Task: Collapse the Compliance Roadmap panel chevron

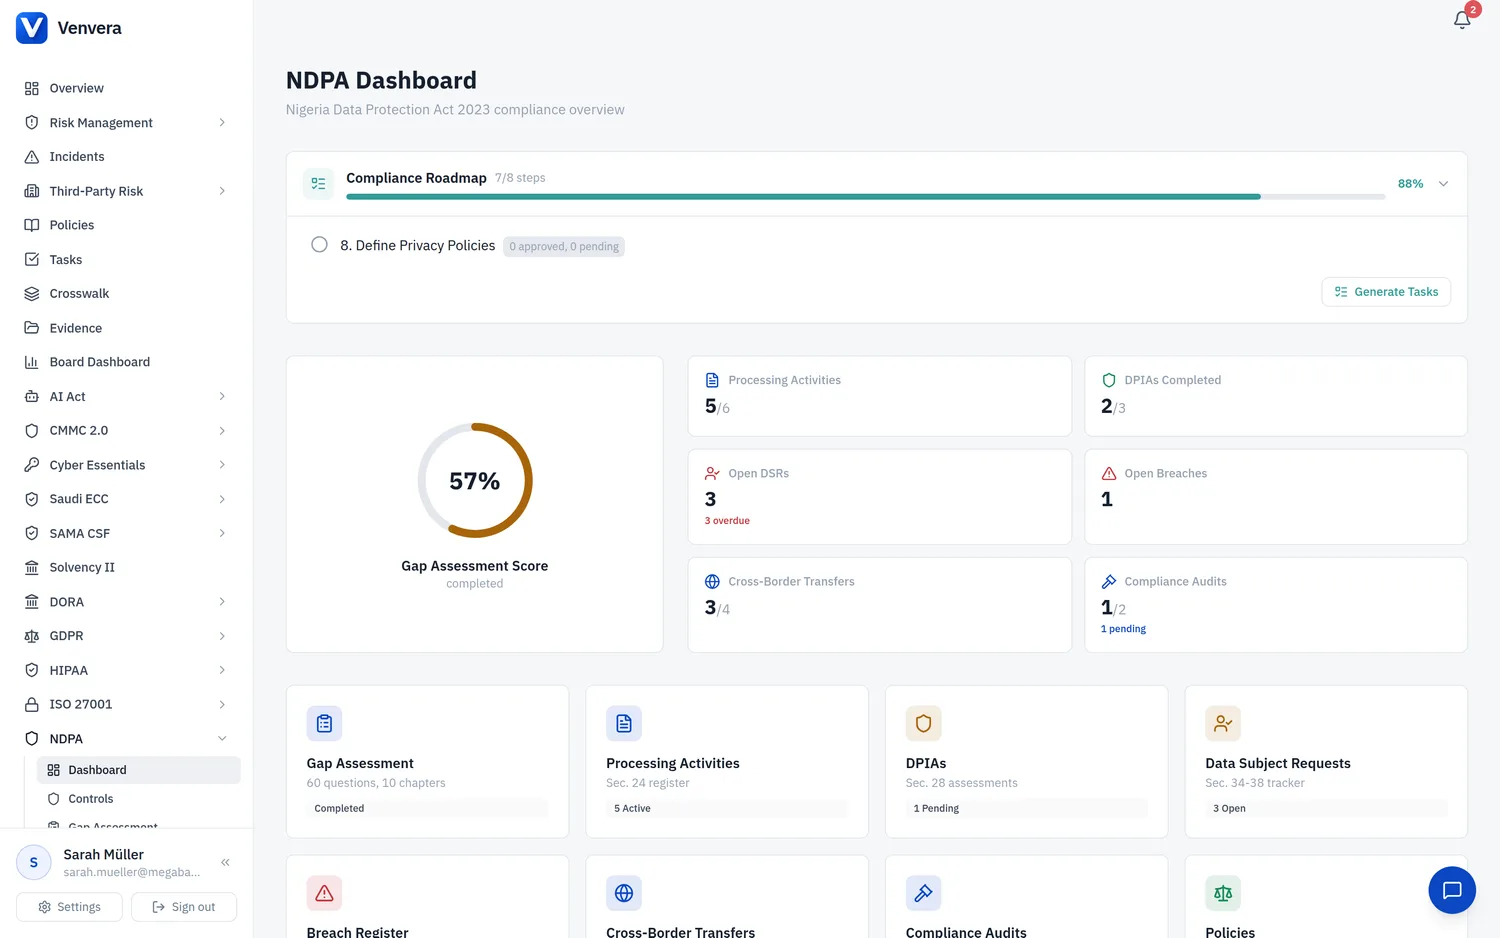Action: pos(1443,184)
